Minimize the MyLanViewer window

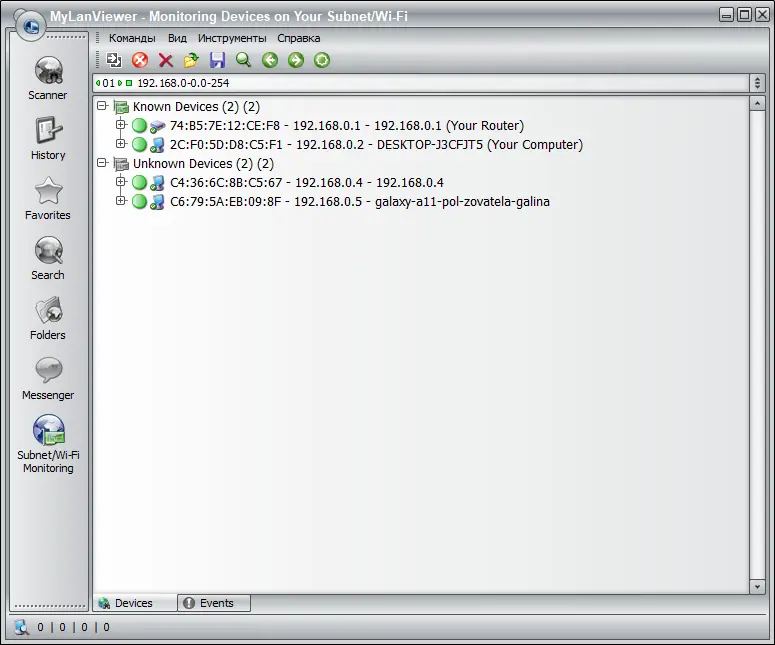[x=727, y=15]
